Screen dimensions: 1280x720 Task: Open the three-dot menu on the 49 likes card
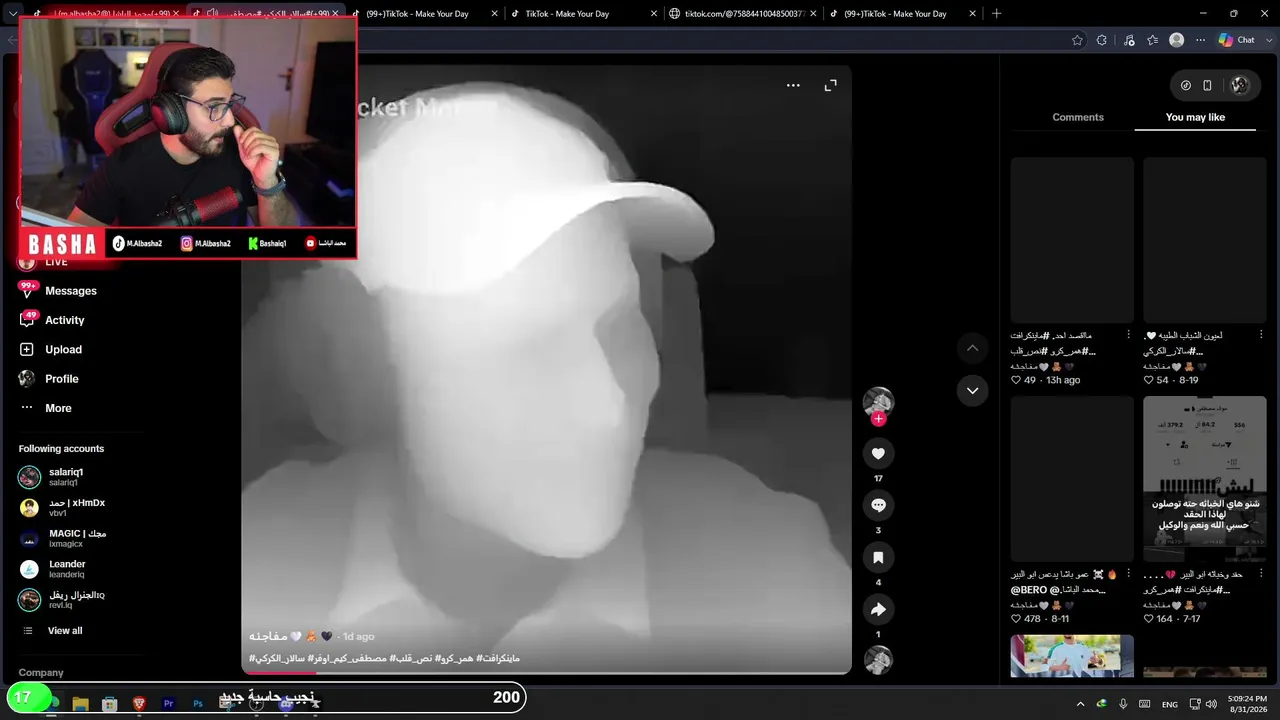pos(1129,335)
